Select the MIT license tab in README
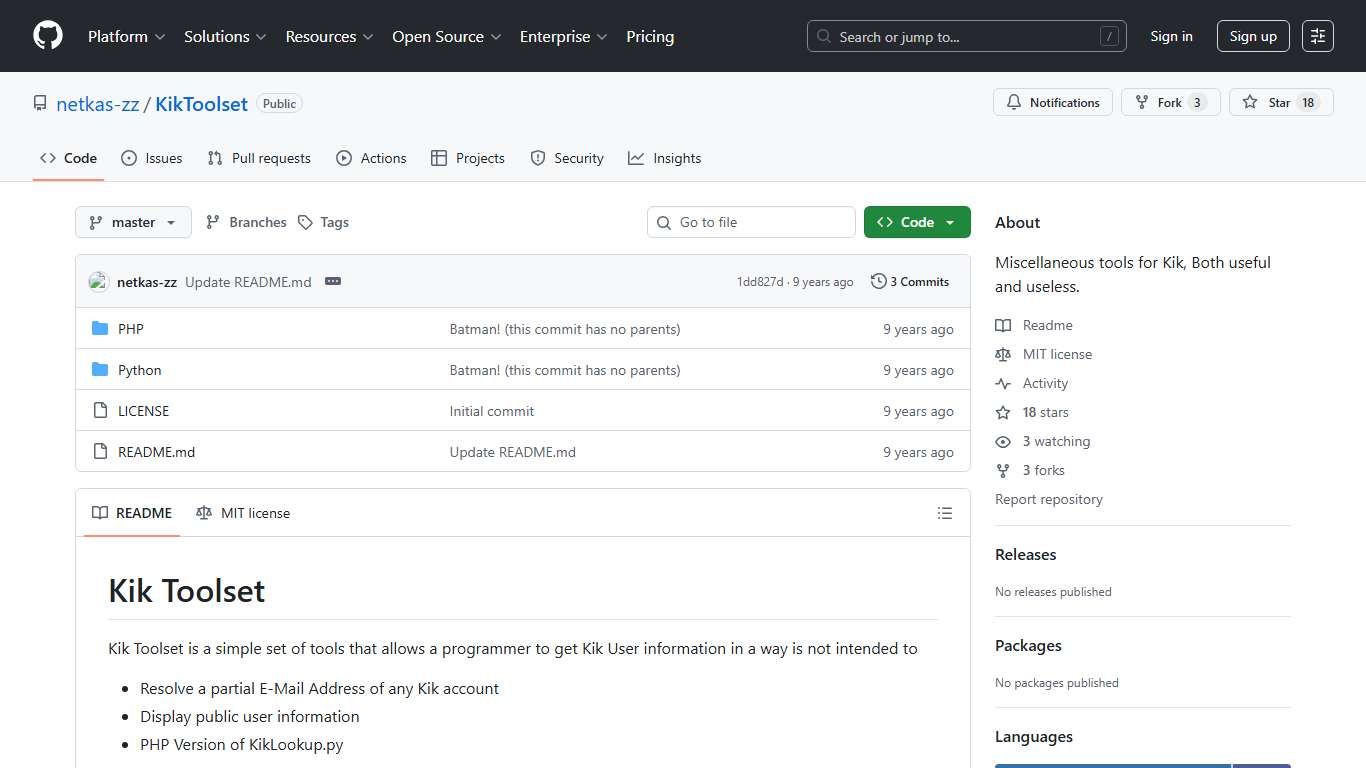The width and height of the screenshot is (1366, 768). (243, 513)
